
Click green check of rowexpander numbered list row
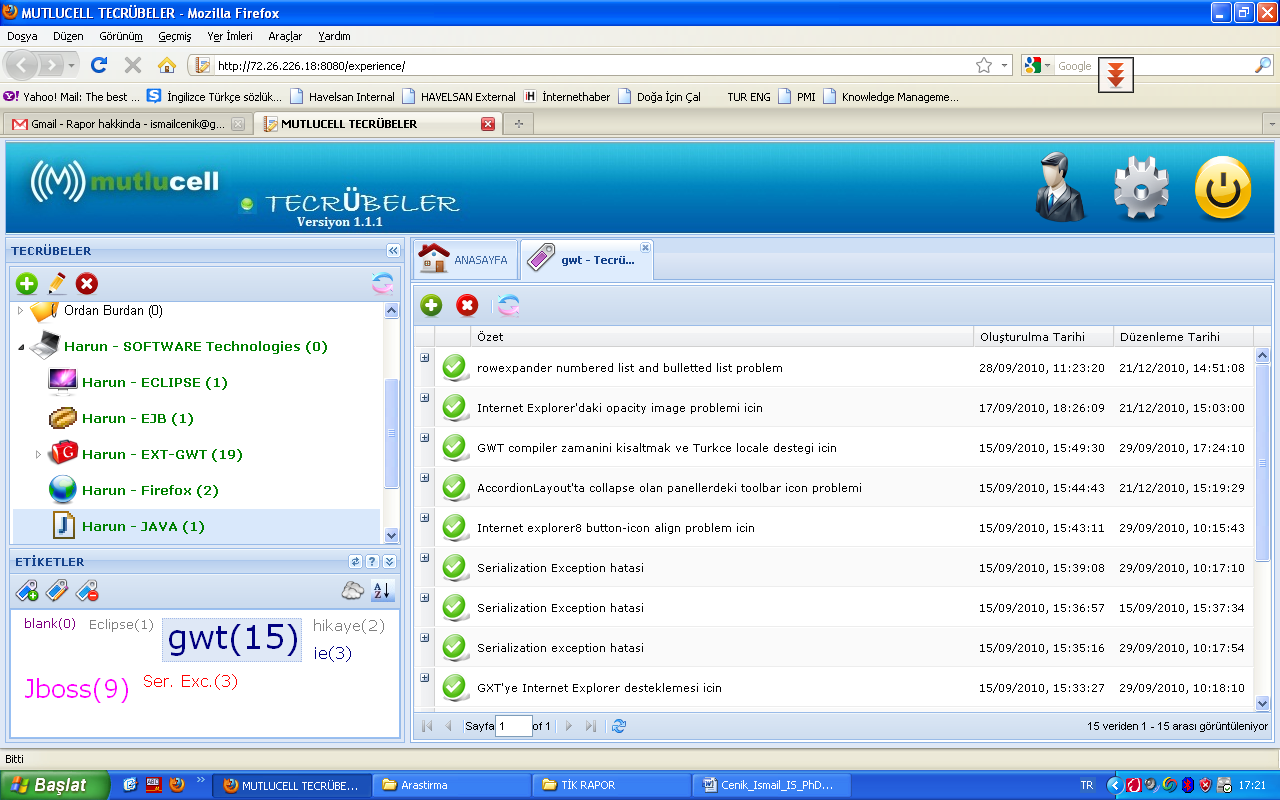pos(455,367)
